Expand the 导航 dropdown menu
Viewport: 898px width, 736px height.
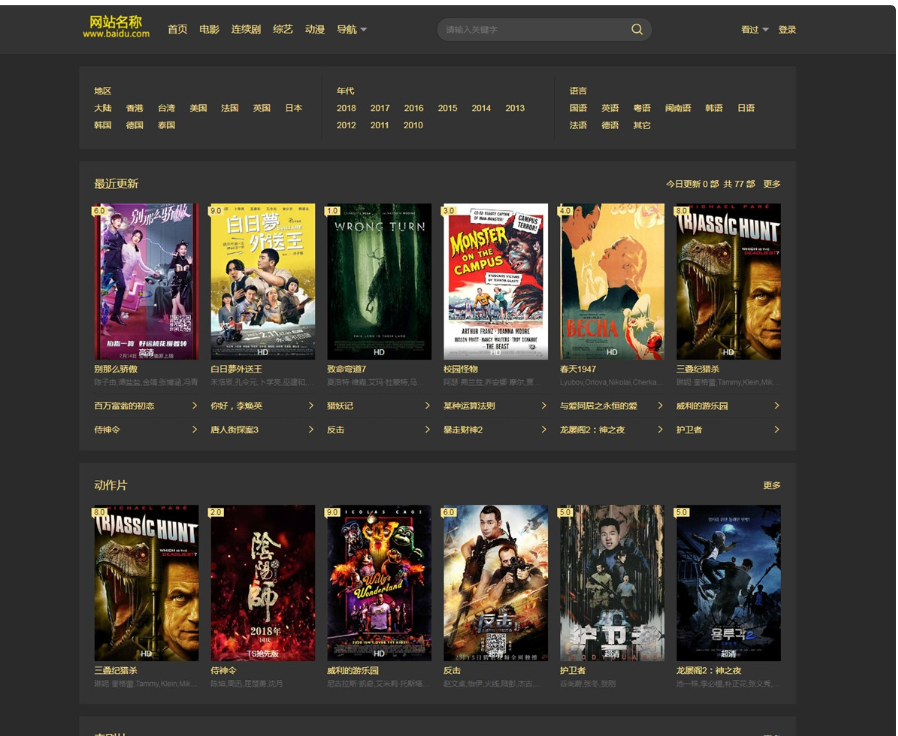[x=351, y=30]
